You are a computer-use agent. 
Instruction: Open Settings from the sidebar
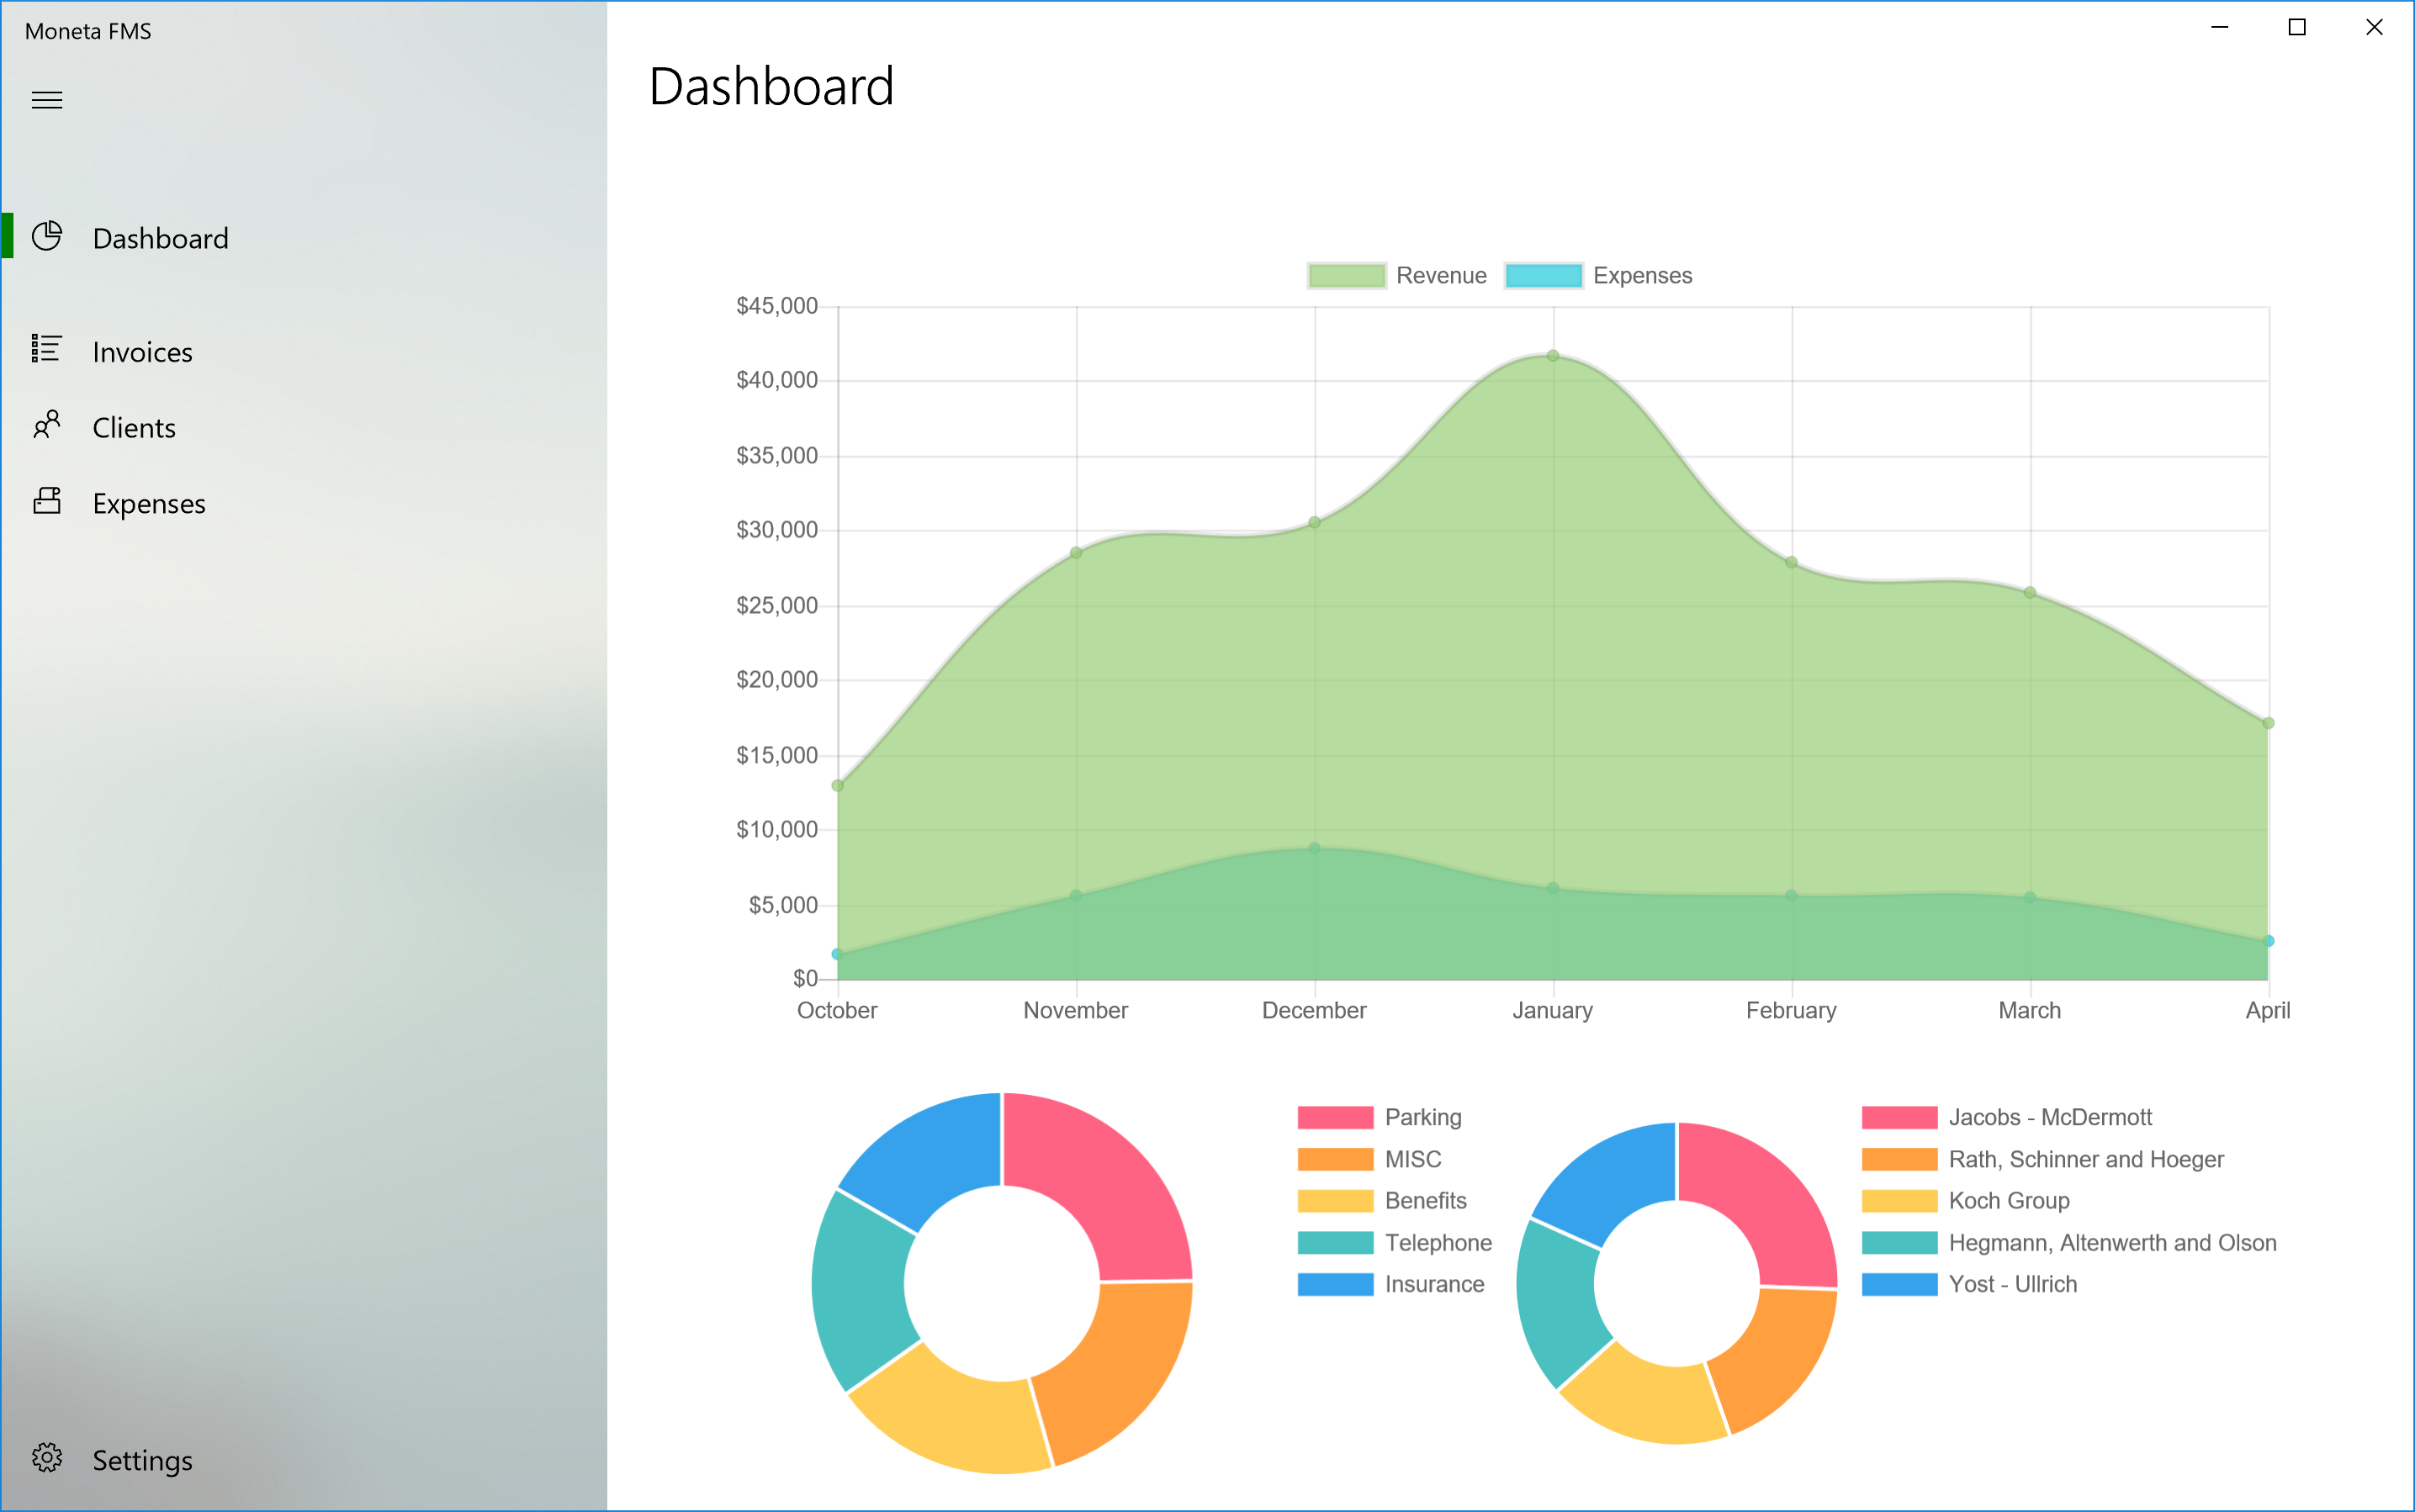[142, 1460]
